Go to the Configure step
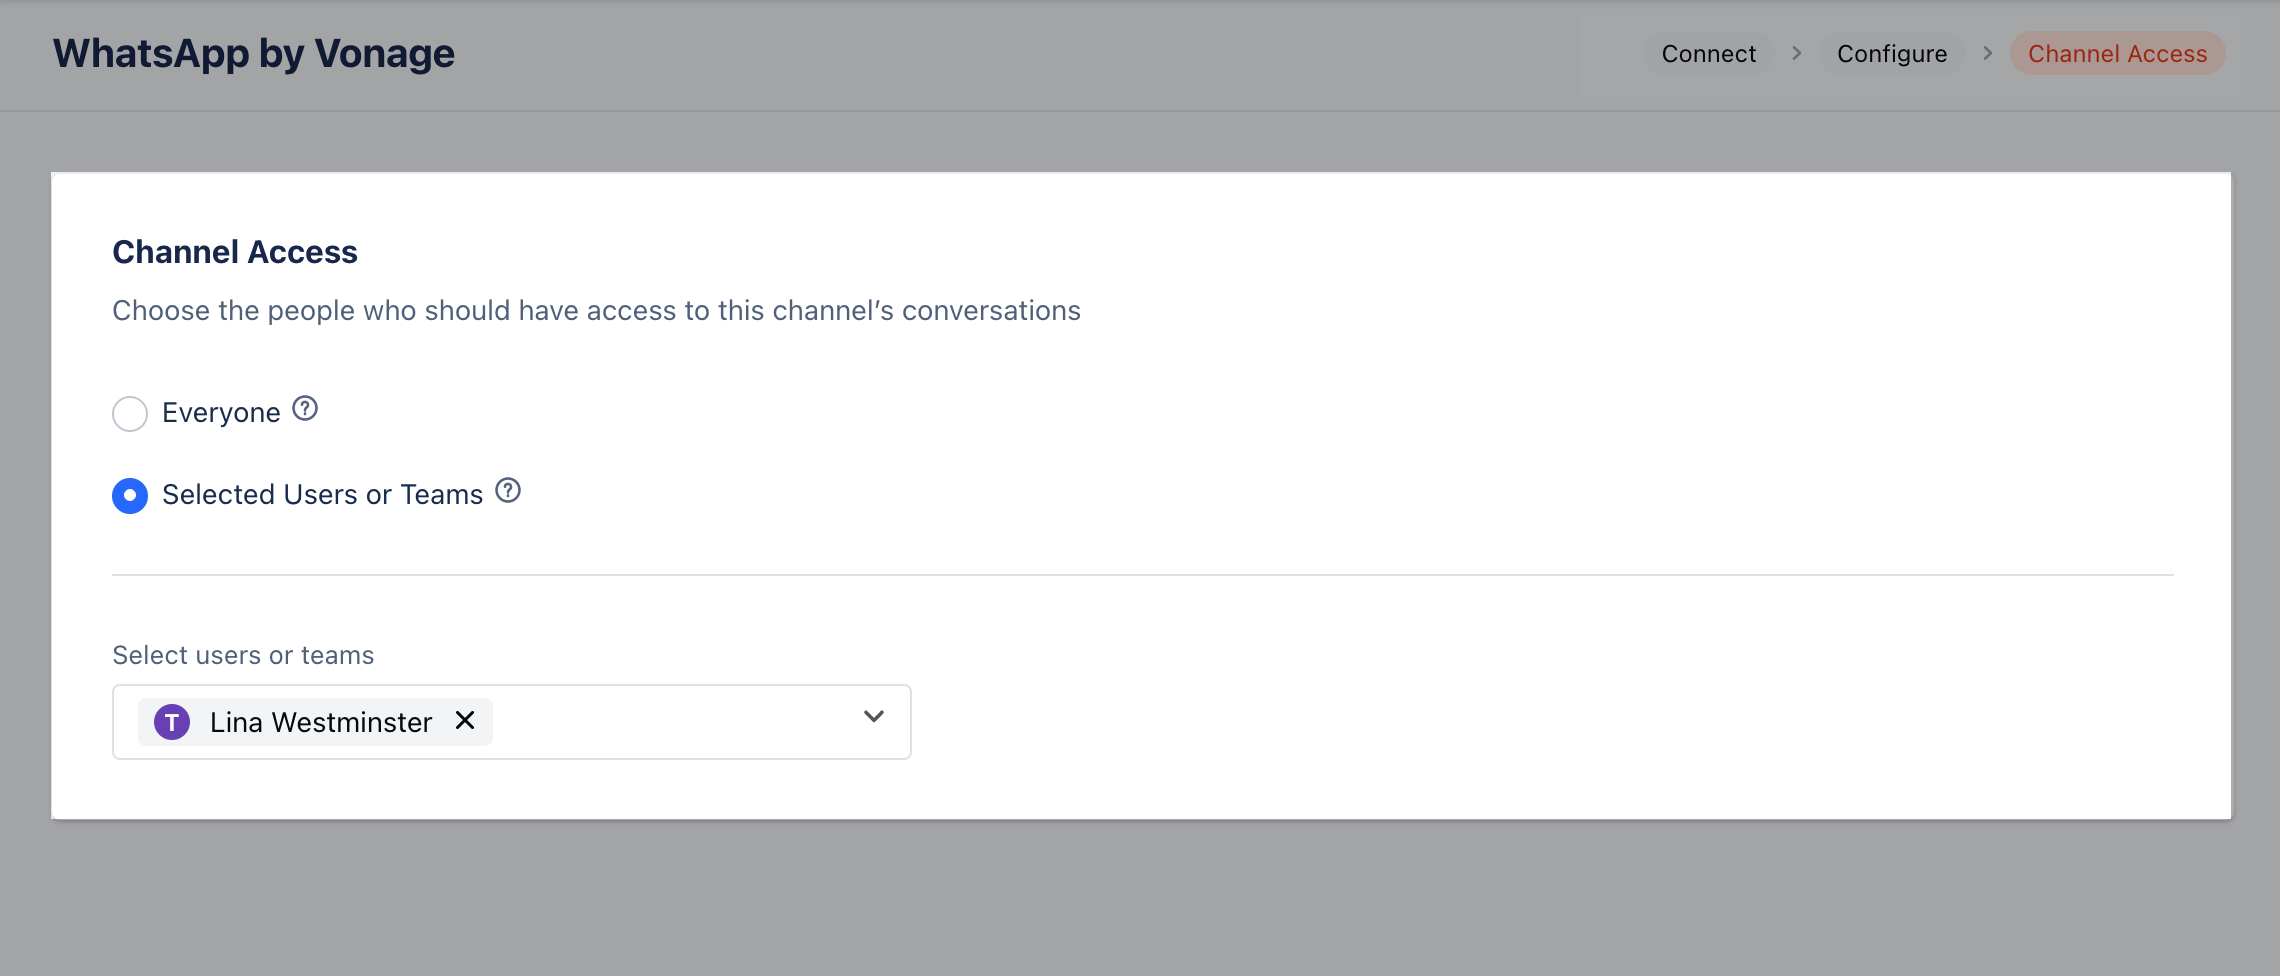 pos(1891,53)
